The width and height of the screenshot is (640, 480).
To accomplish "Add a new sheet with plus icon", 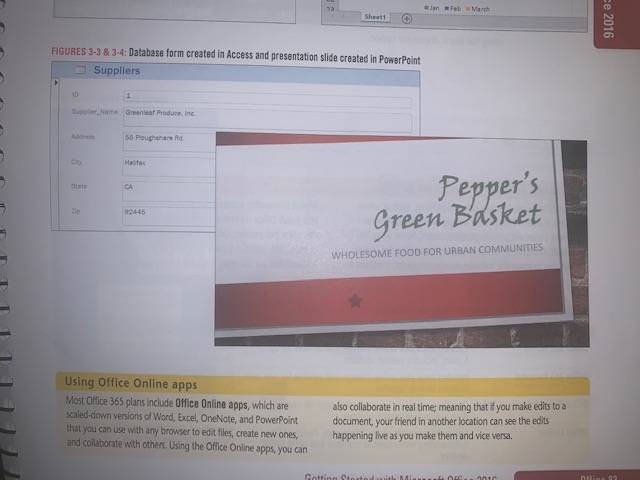I will pyautogui.click(x=407, y=18).
